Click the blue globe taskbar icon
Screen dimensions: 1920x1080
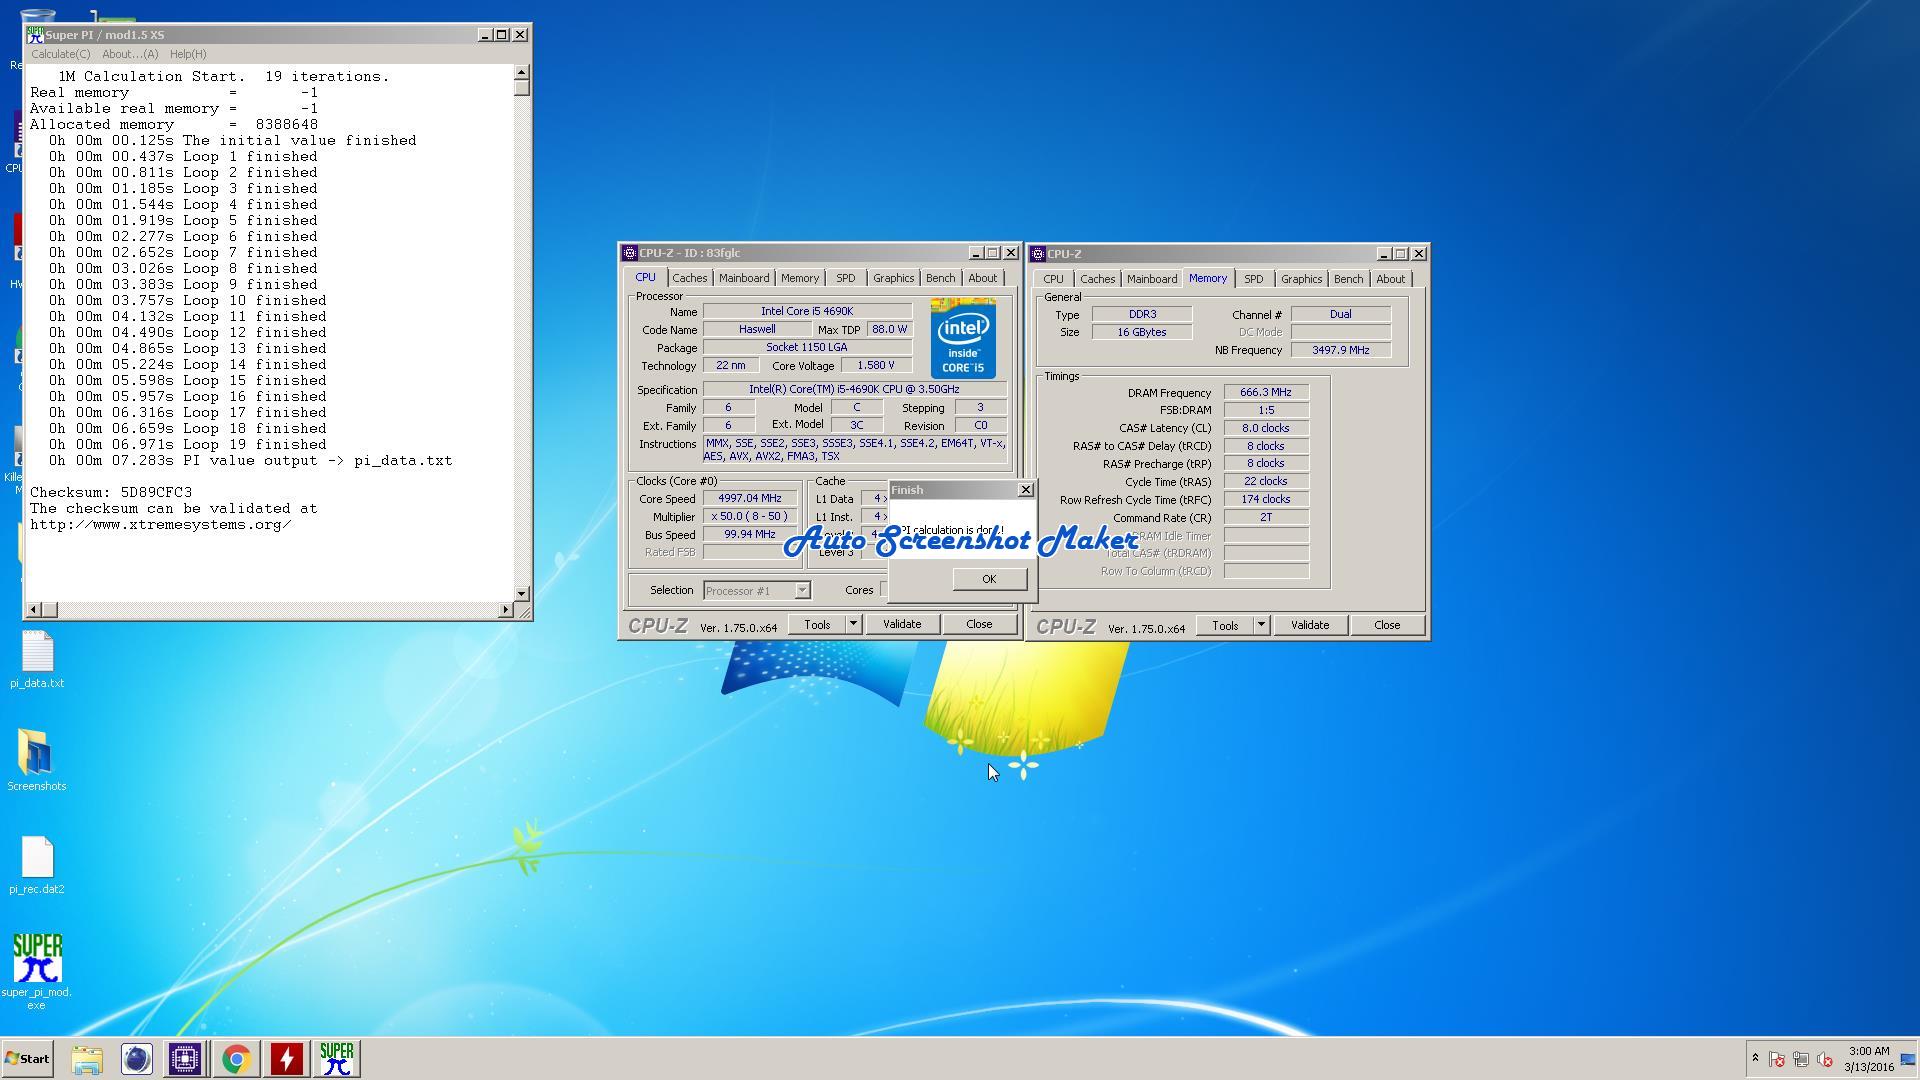tap(137, 1059)
